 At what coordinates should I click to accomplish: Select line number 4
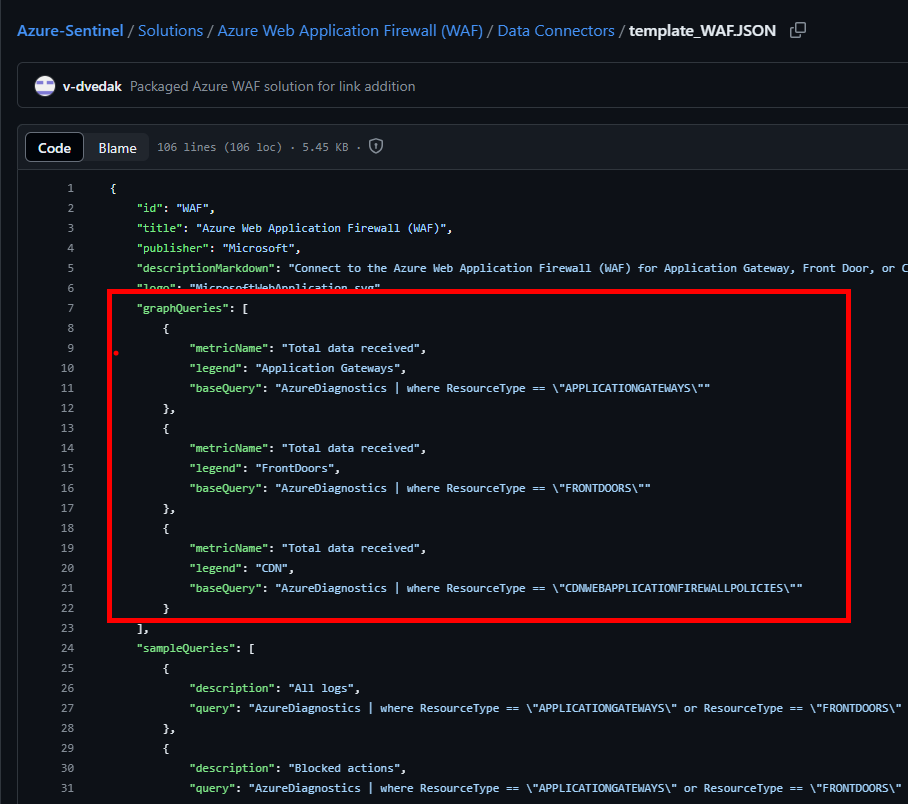click(70, 248)
